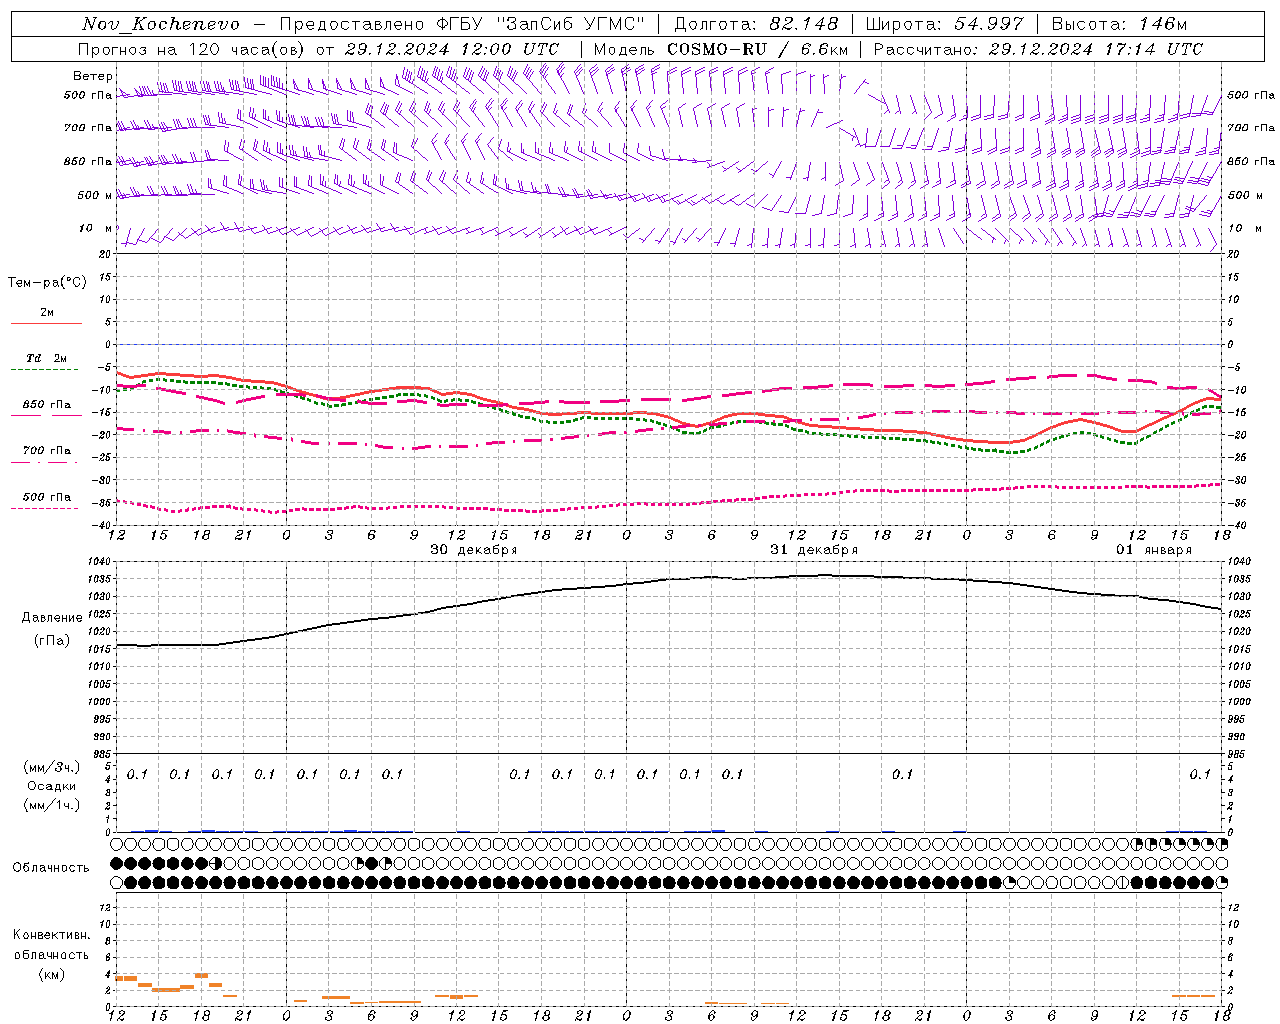The width and height of the screenshot is (1280, 1024).
Task: Select the "Осадки" precipitation label
Action: click(52, 786)
